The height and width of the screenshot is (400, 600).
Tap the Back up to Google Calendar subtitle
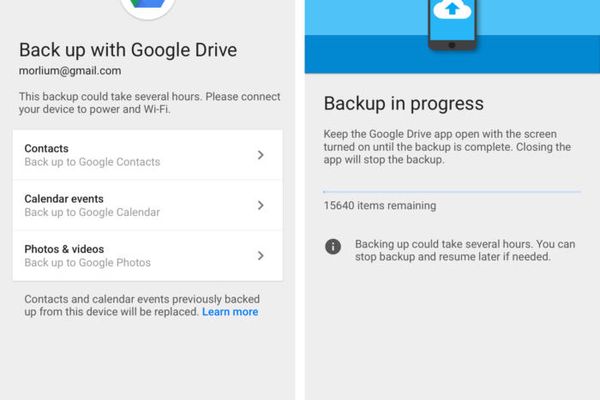click(92, 212)
